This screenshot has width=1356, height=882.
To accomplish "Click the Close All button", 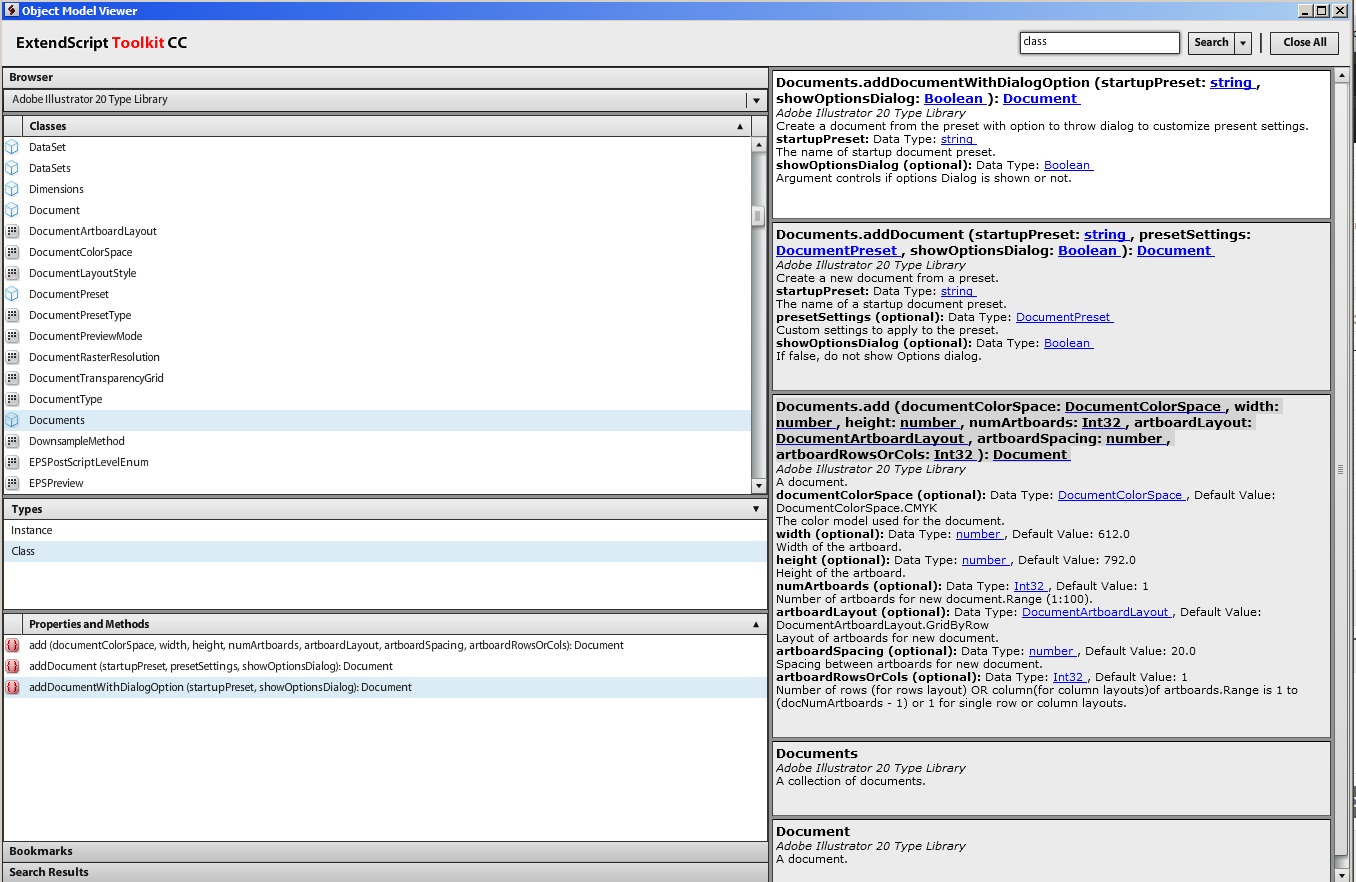I will click(1305, 43).
